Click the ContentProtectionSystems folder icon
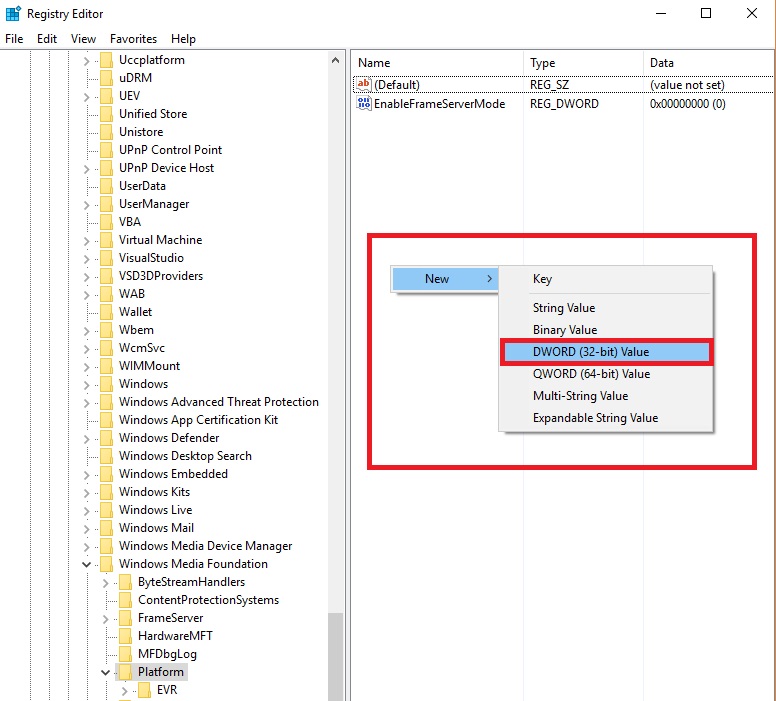This screenshot has width=776, height=701. coord(125,600)
